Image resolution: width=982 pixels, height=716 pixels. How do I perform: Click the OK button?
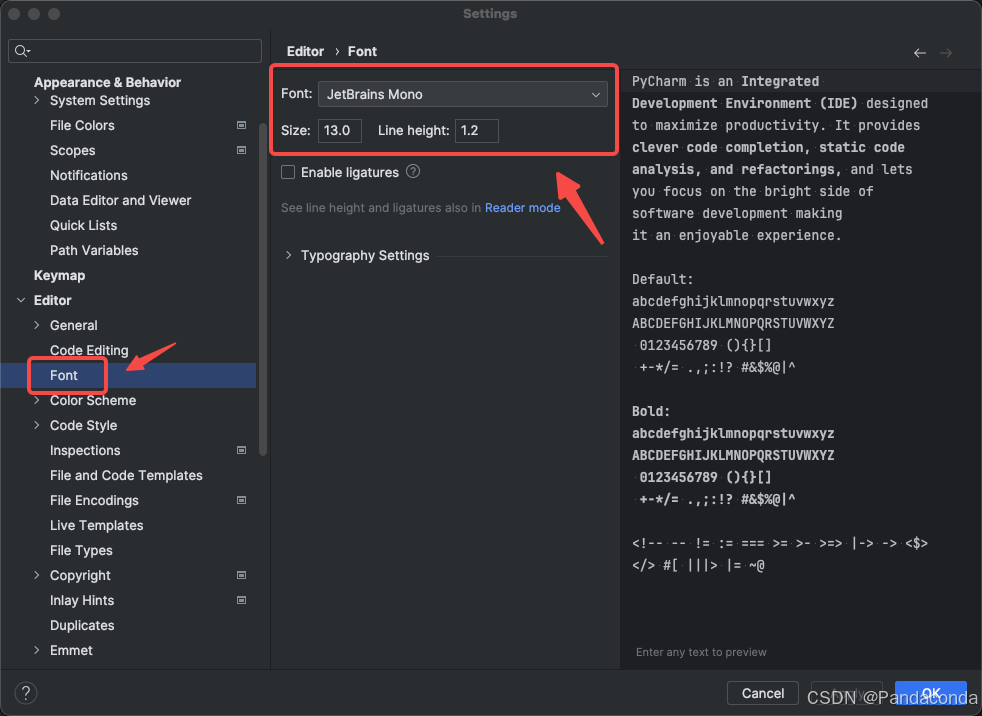pyautogui.click(x=931, y=693)
